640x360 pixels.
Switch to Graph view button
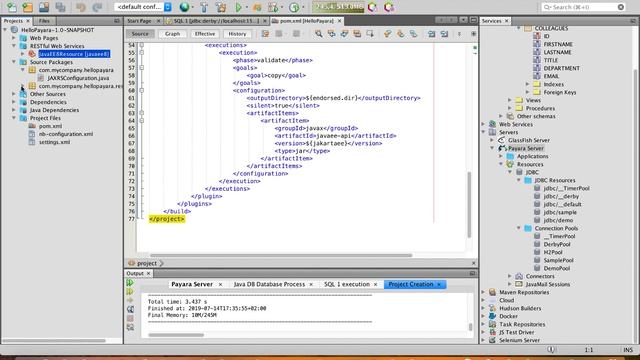[x=172, y=34]
